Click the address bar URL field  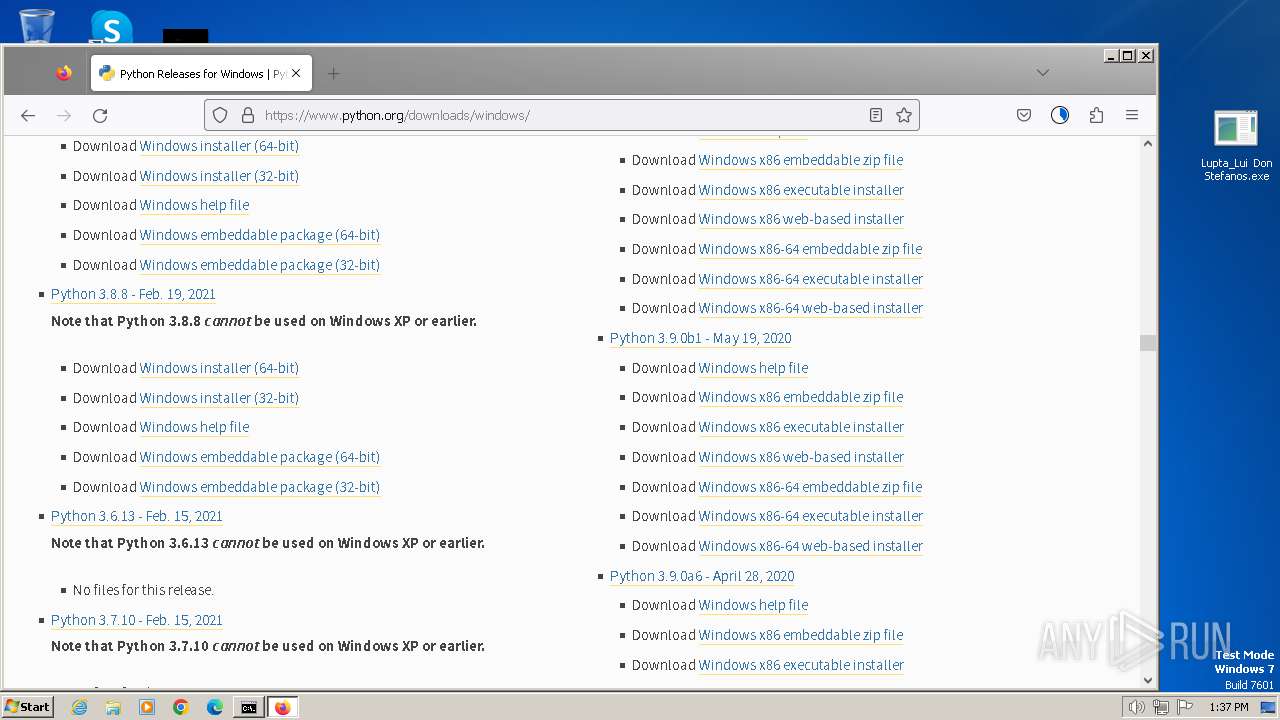560,115
